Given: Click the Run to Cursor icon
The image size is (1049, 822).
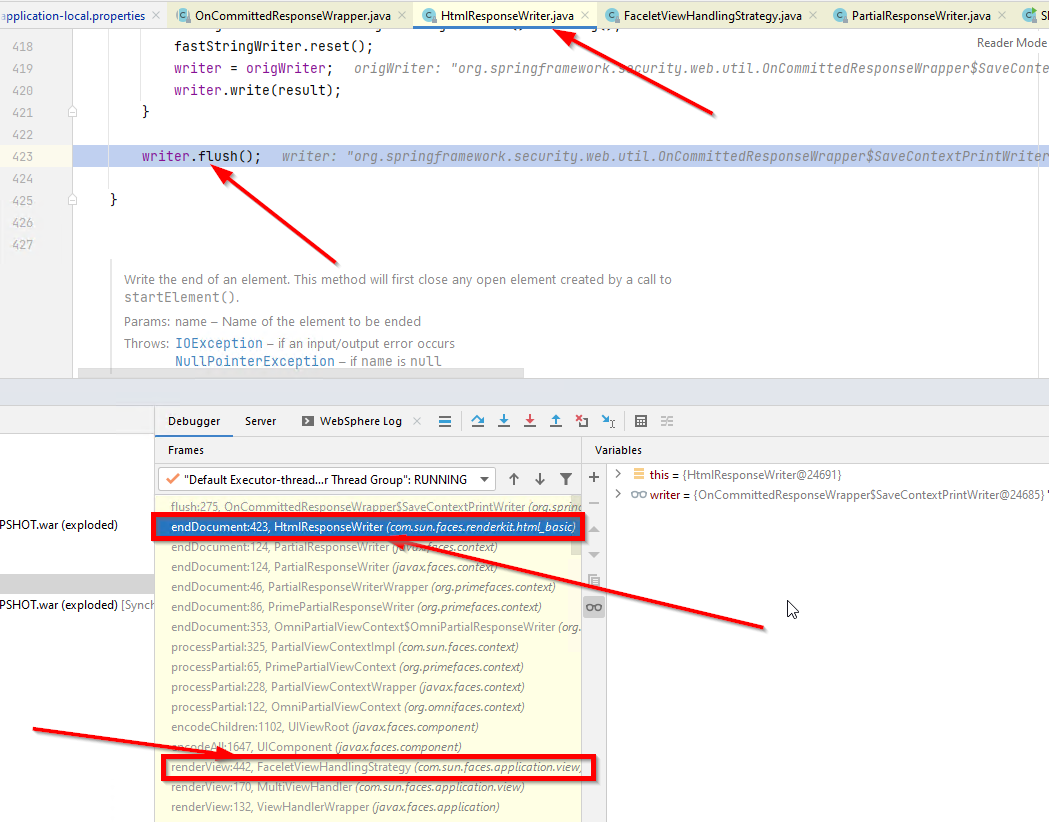Looking at the screenshot, I should [x=608, y=421].
